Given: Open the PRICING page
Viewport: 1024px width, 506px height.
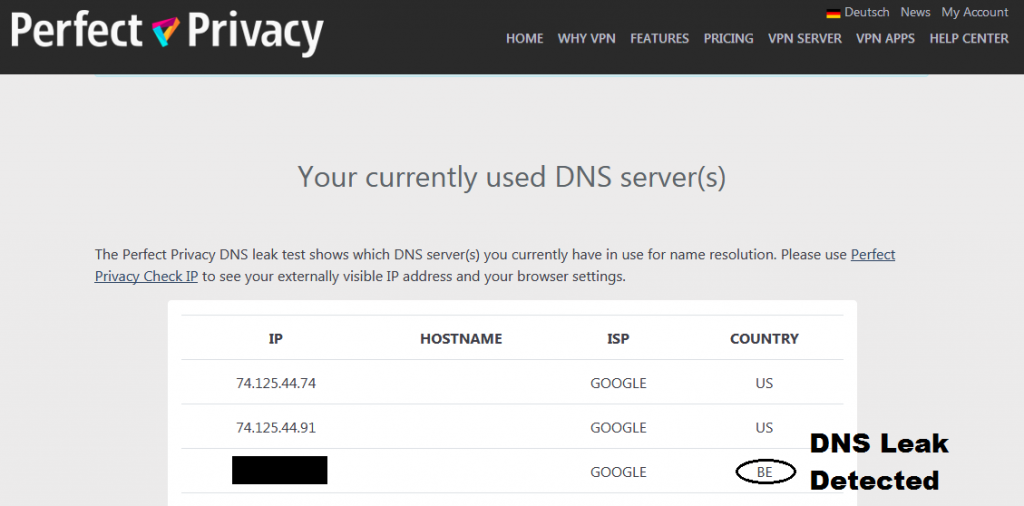Looking at the screenshot, I should 728,39.
